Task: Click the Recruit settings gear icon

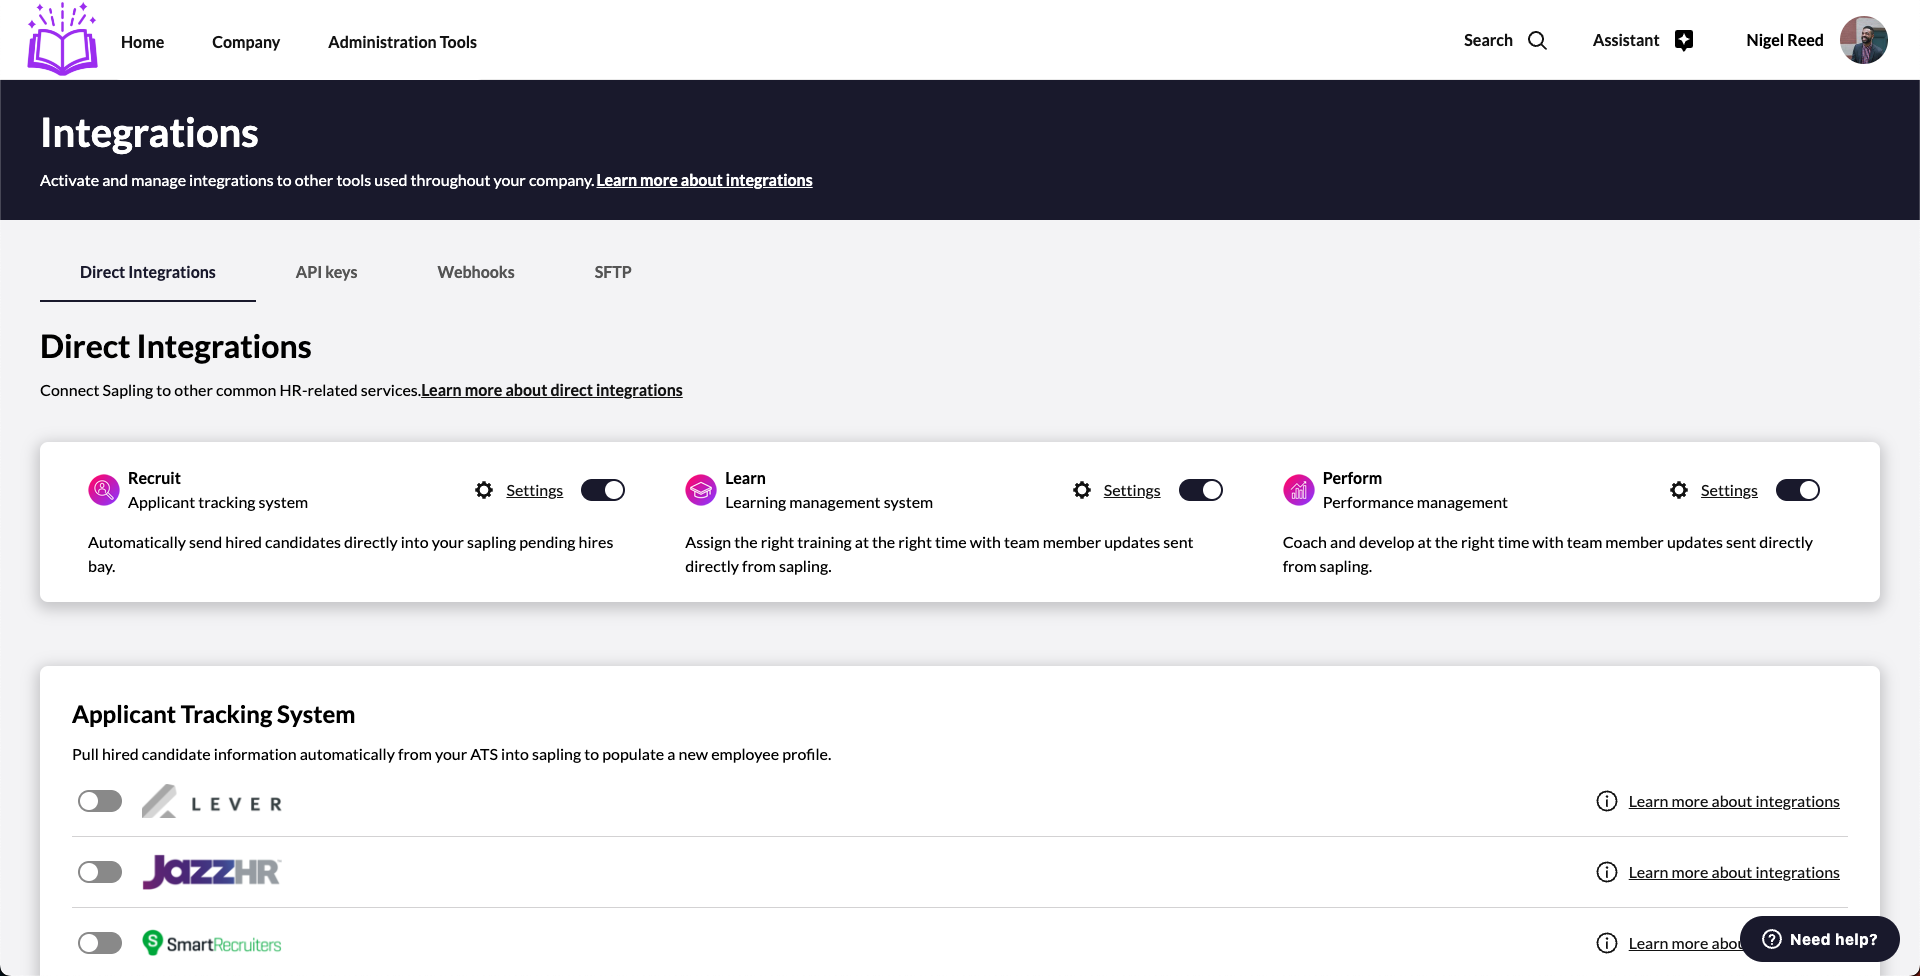Action: [484, 490]
